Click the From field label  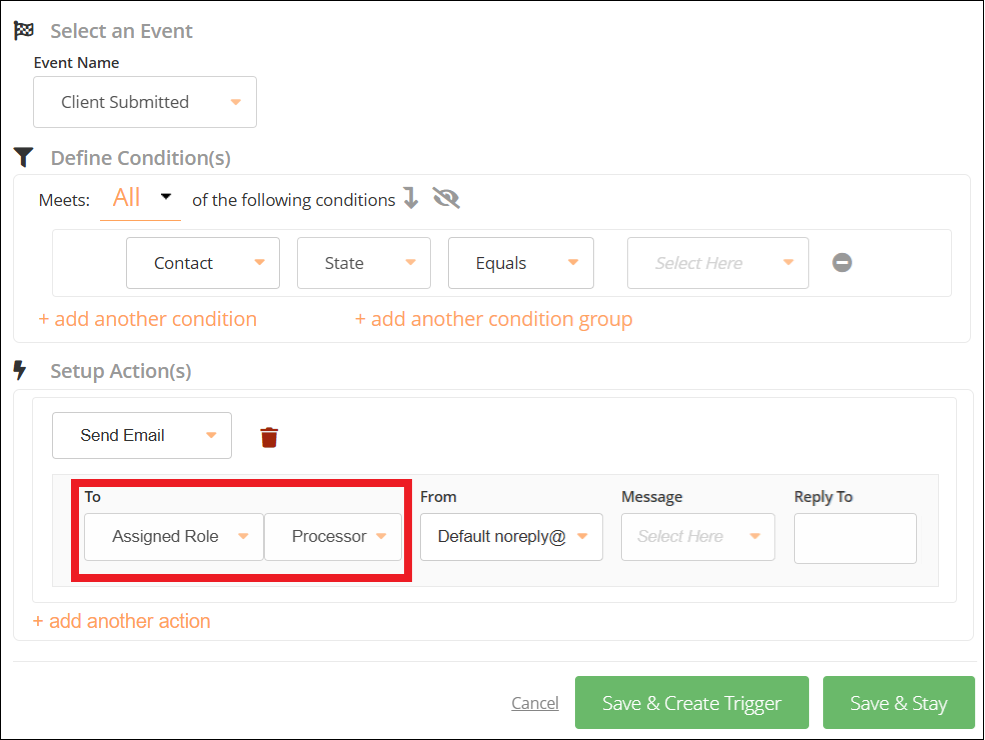(x=438, y=497)
